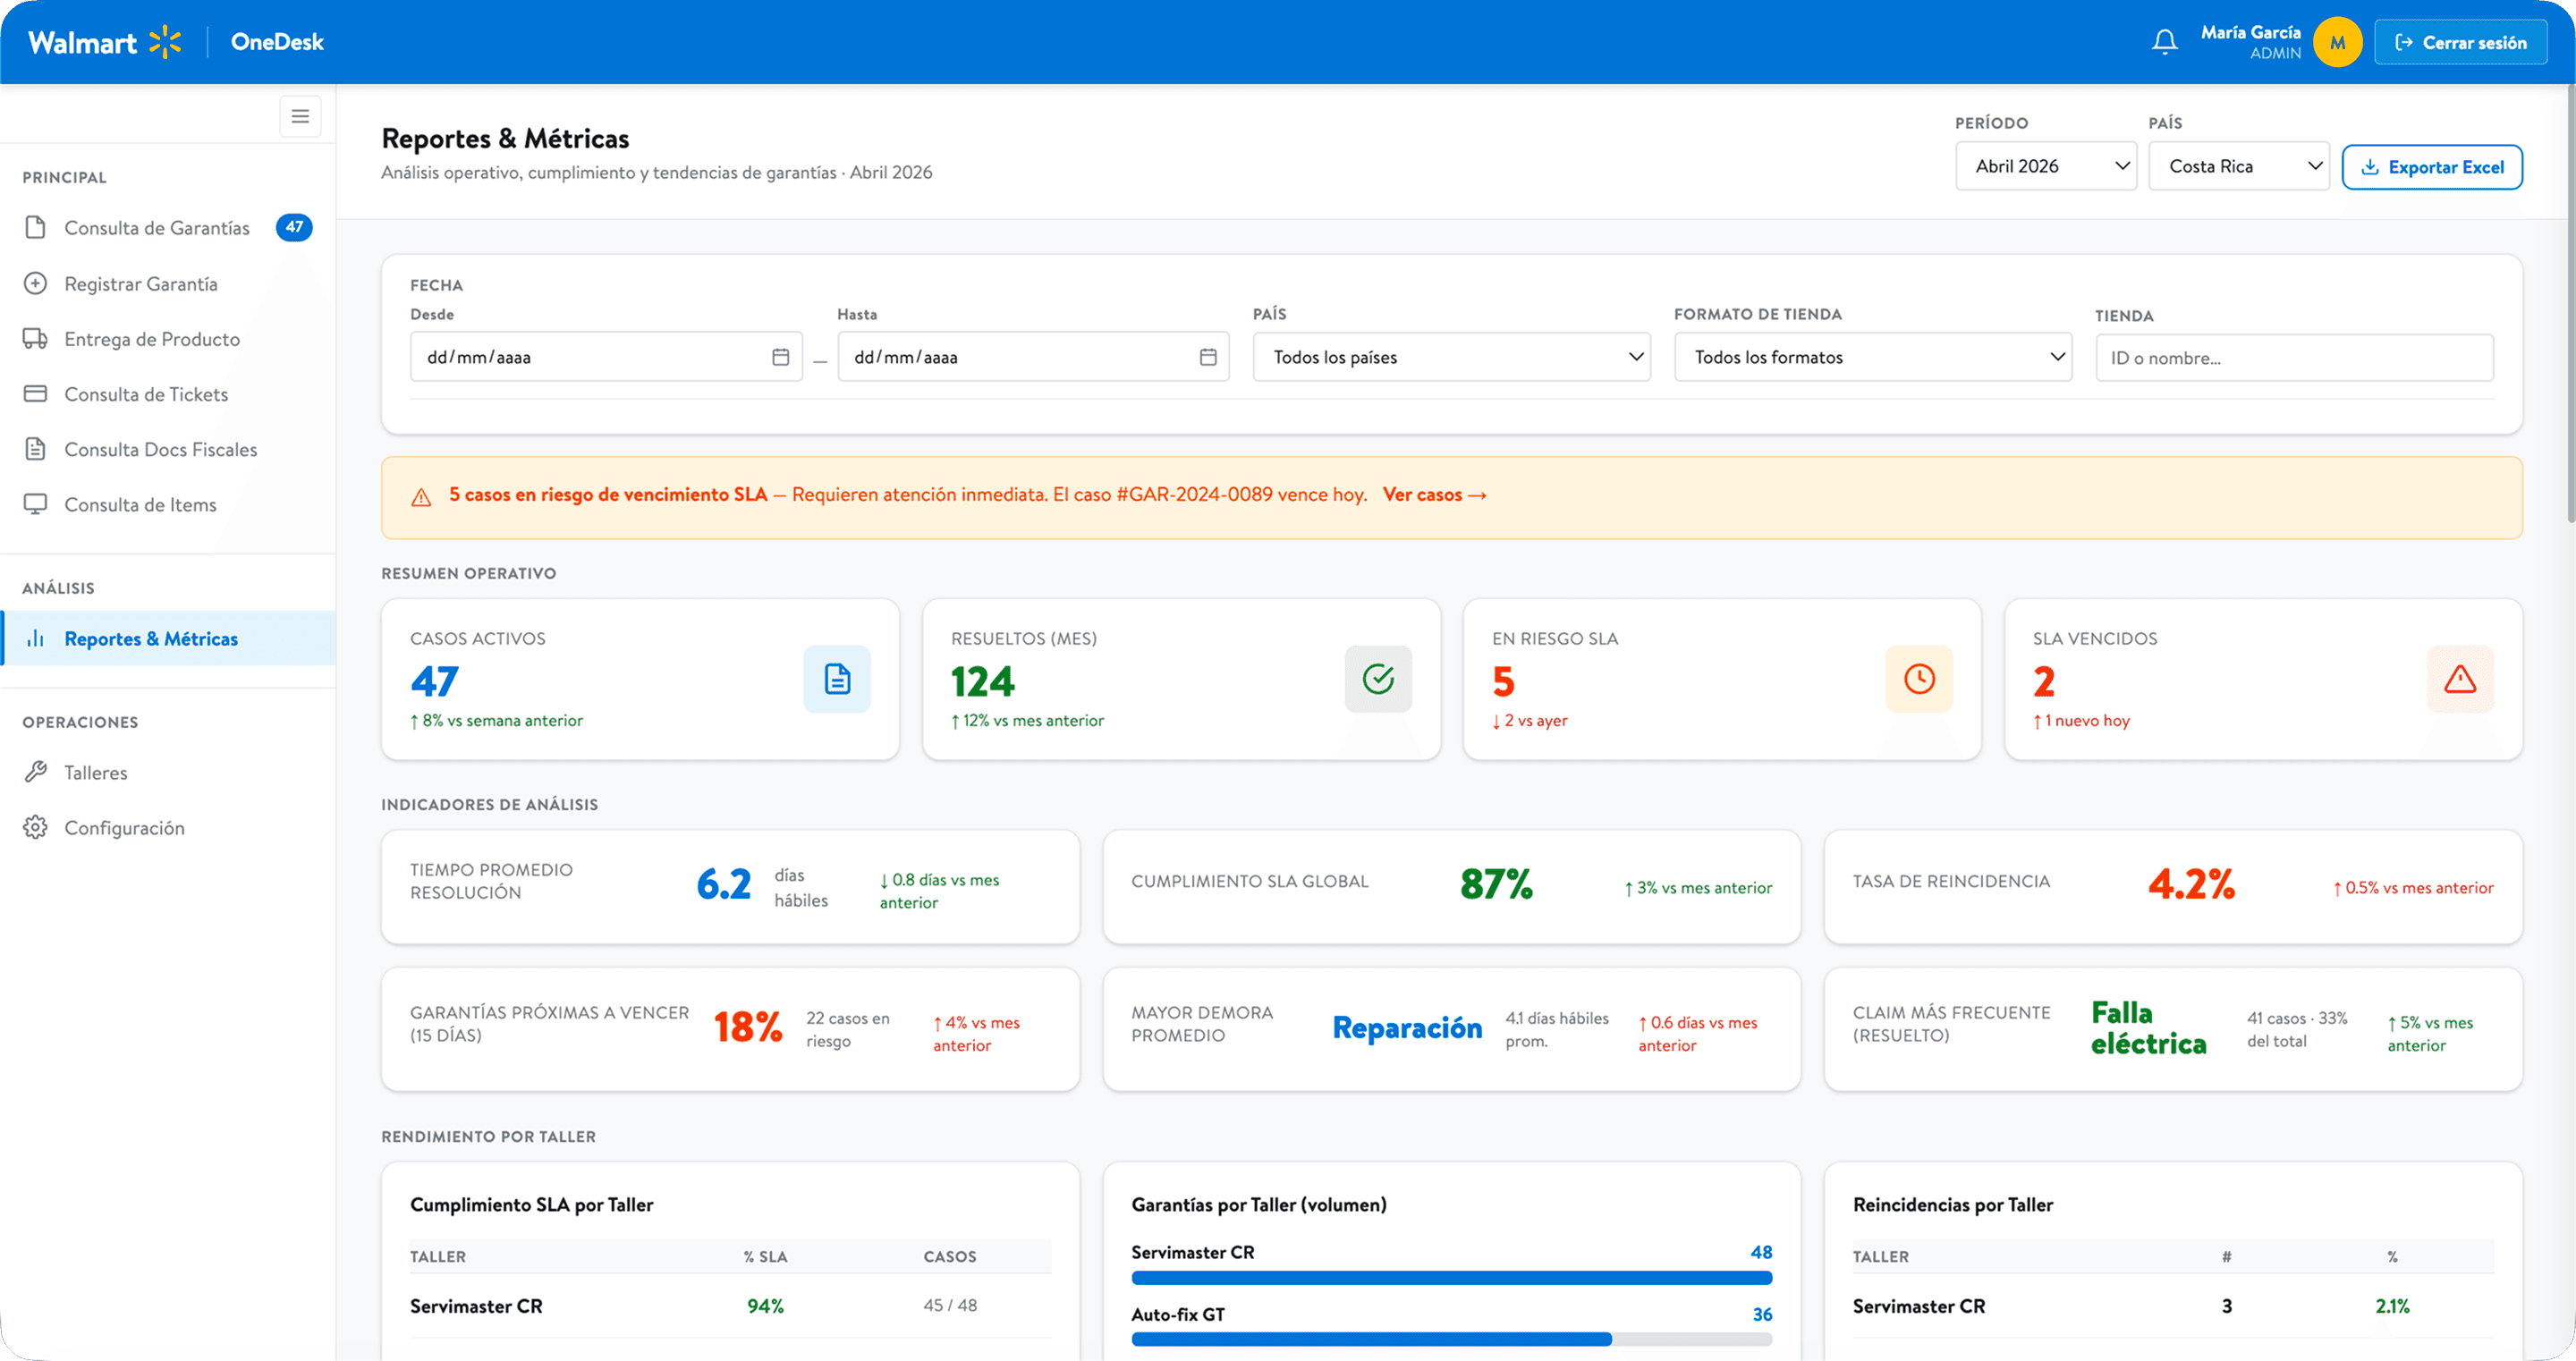This screenshot has width=2576, height=1361.
Task: Go to Consulta de Items
Action: 168,504
